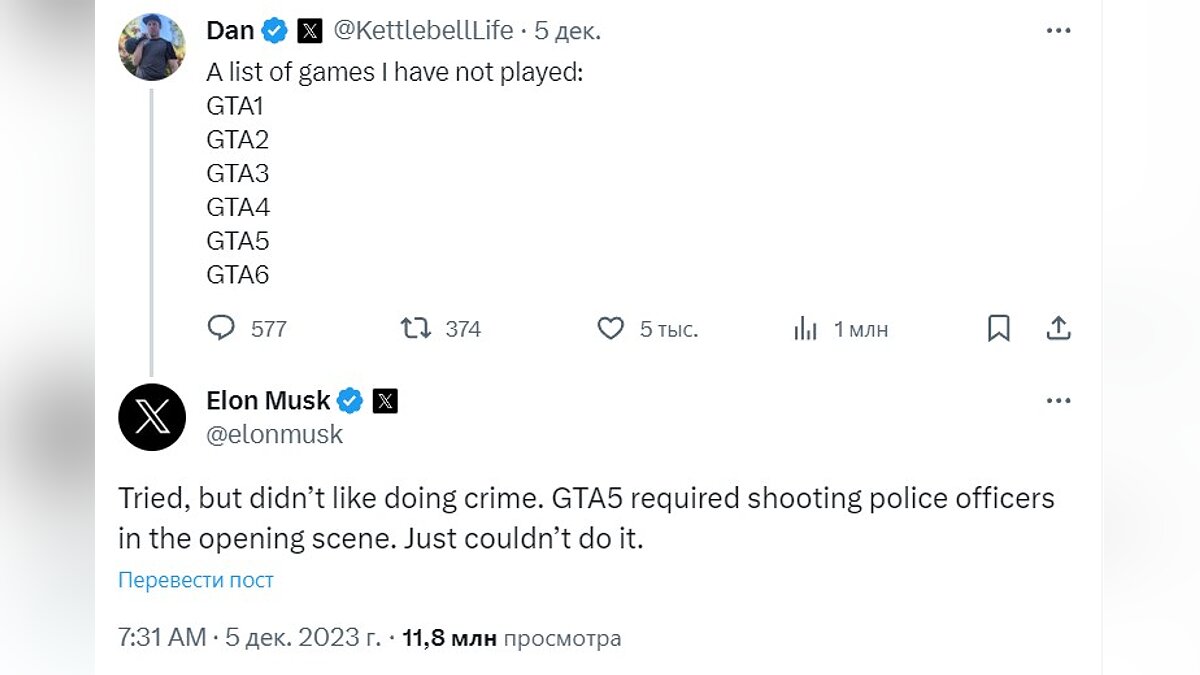
Task: Click X affiliate badge beside Elon Musk
Action: pyautogui.click(x=385, y=401)
